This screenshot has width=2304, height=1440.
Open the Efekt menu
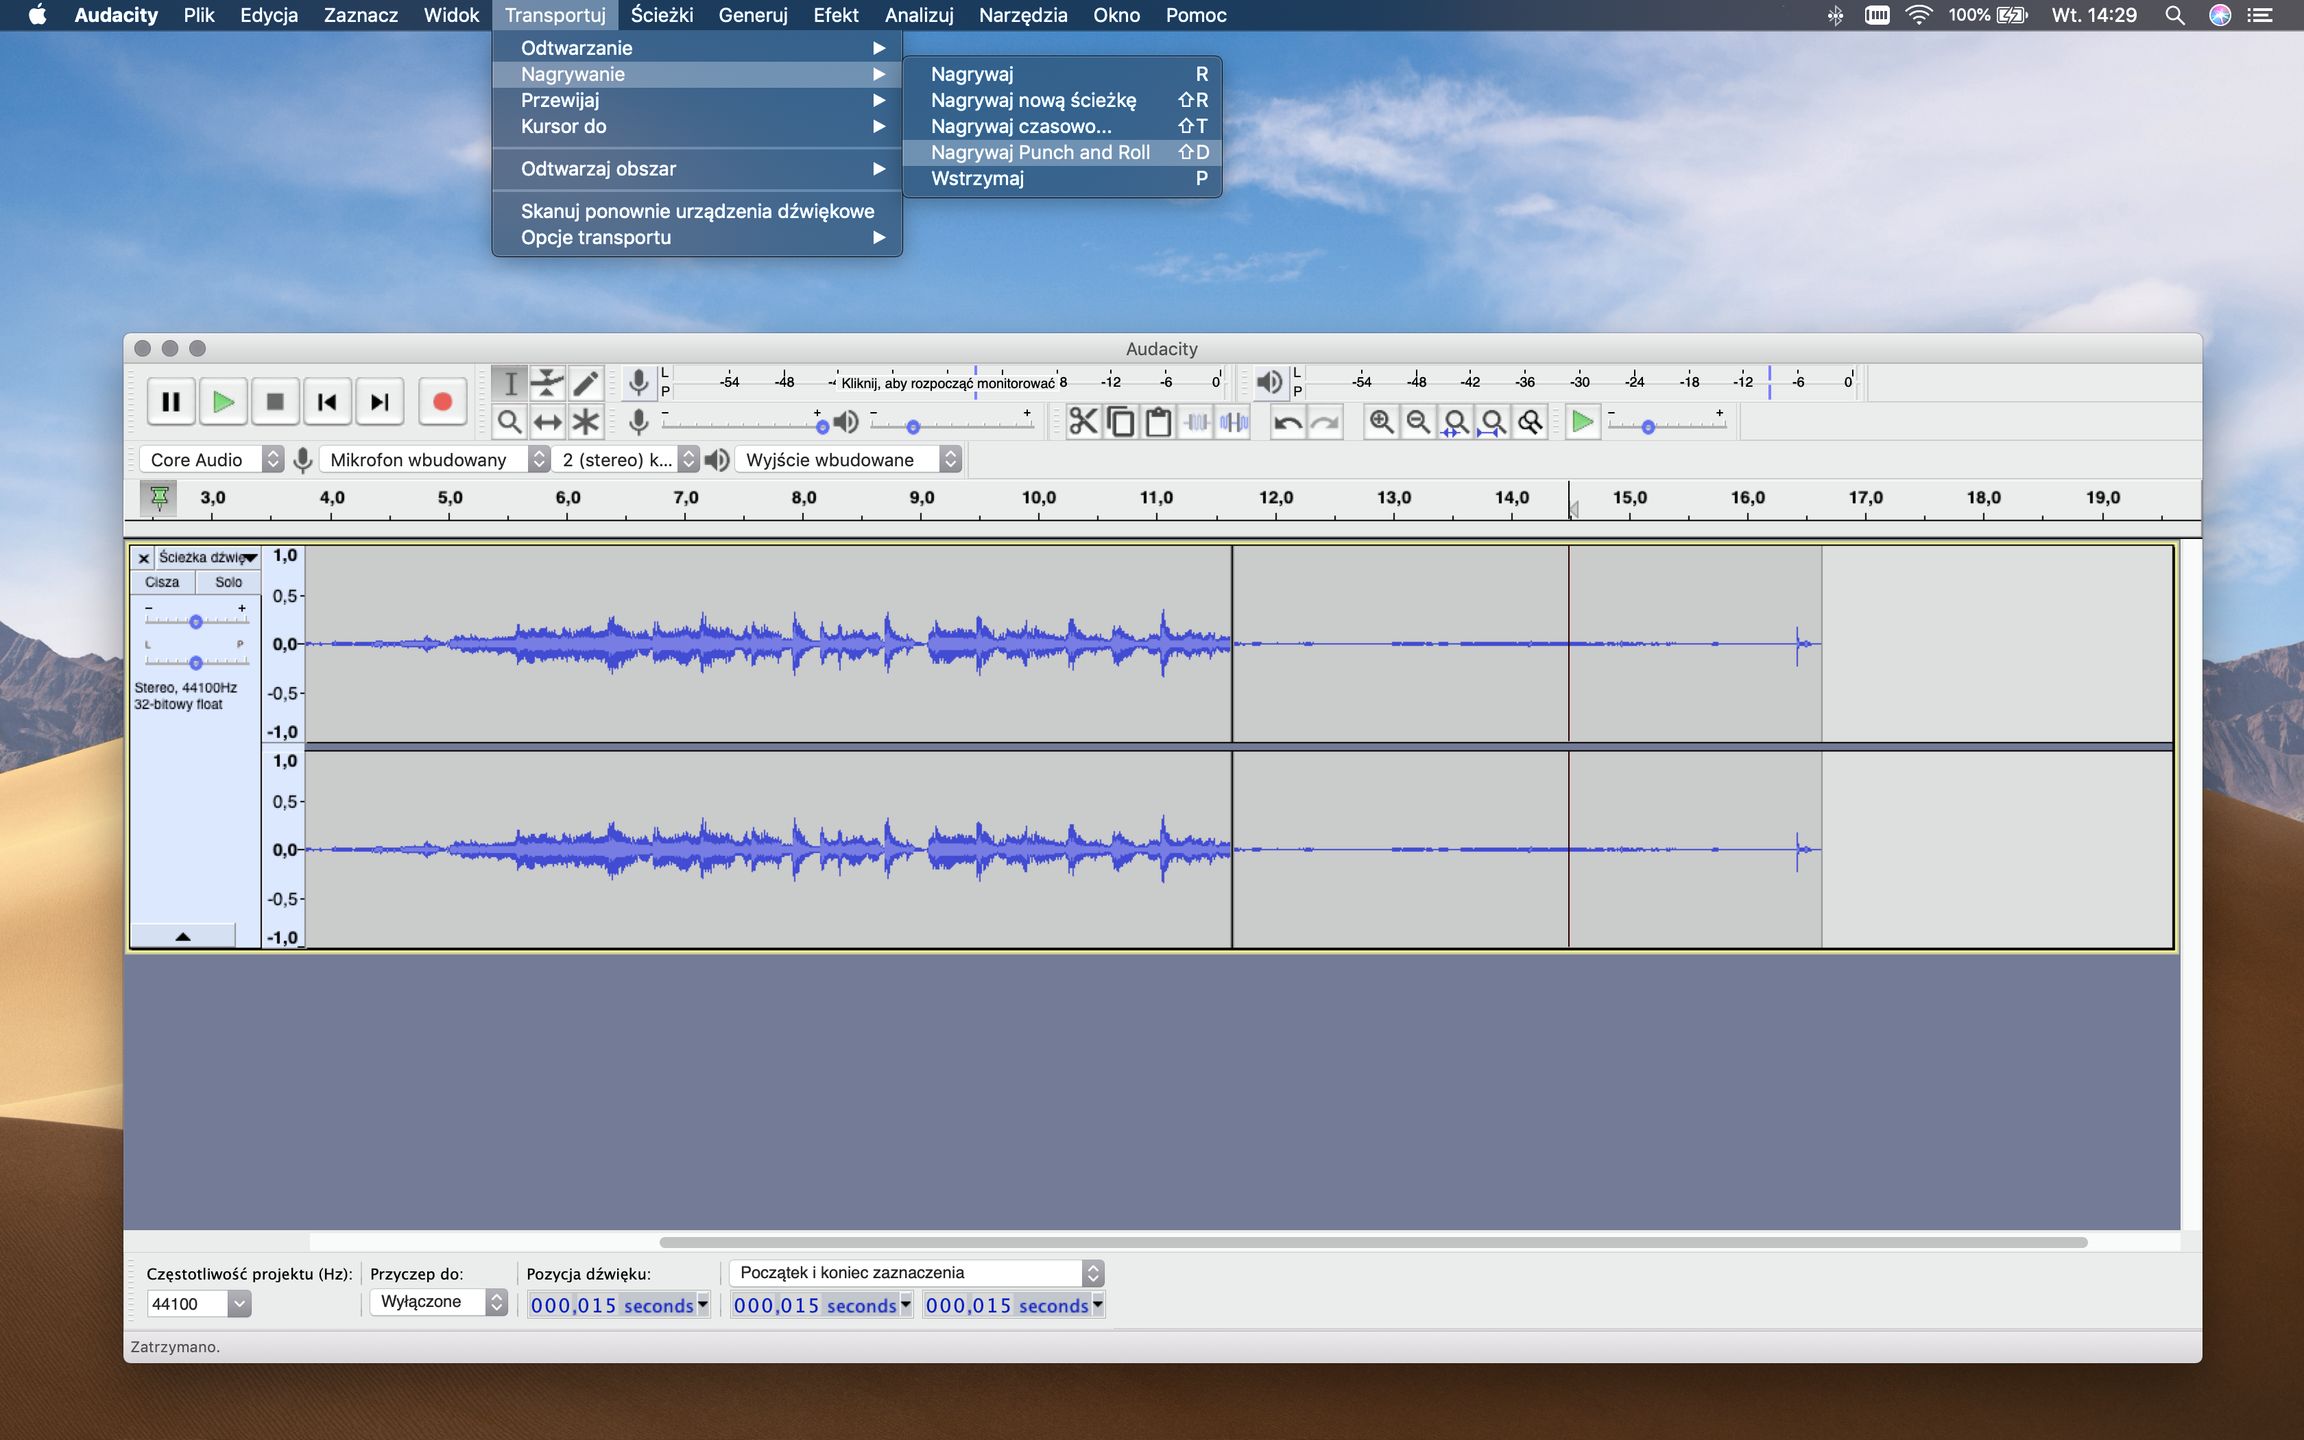tap(835, 15)
